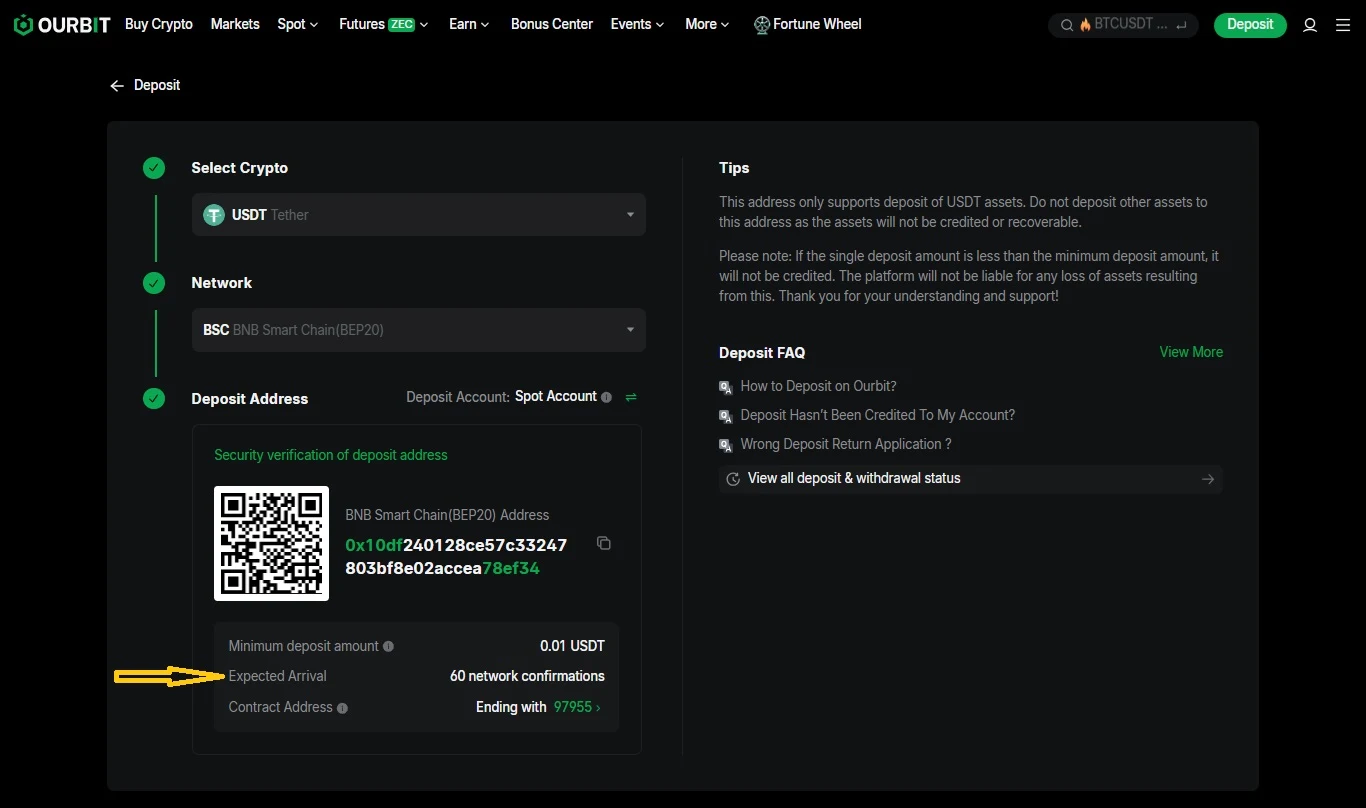Image resolution: width=1366 pixels, height=808 pixels.
Task: Copy the BEP20 deposit address
Action: point(603,543)
